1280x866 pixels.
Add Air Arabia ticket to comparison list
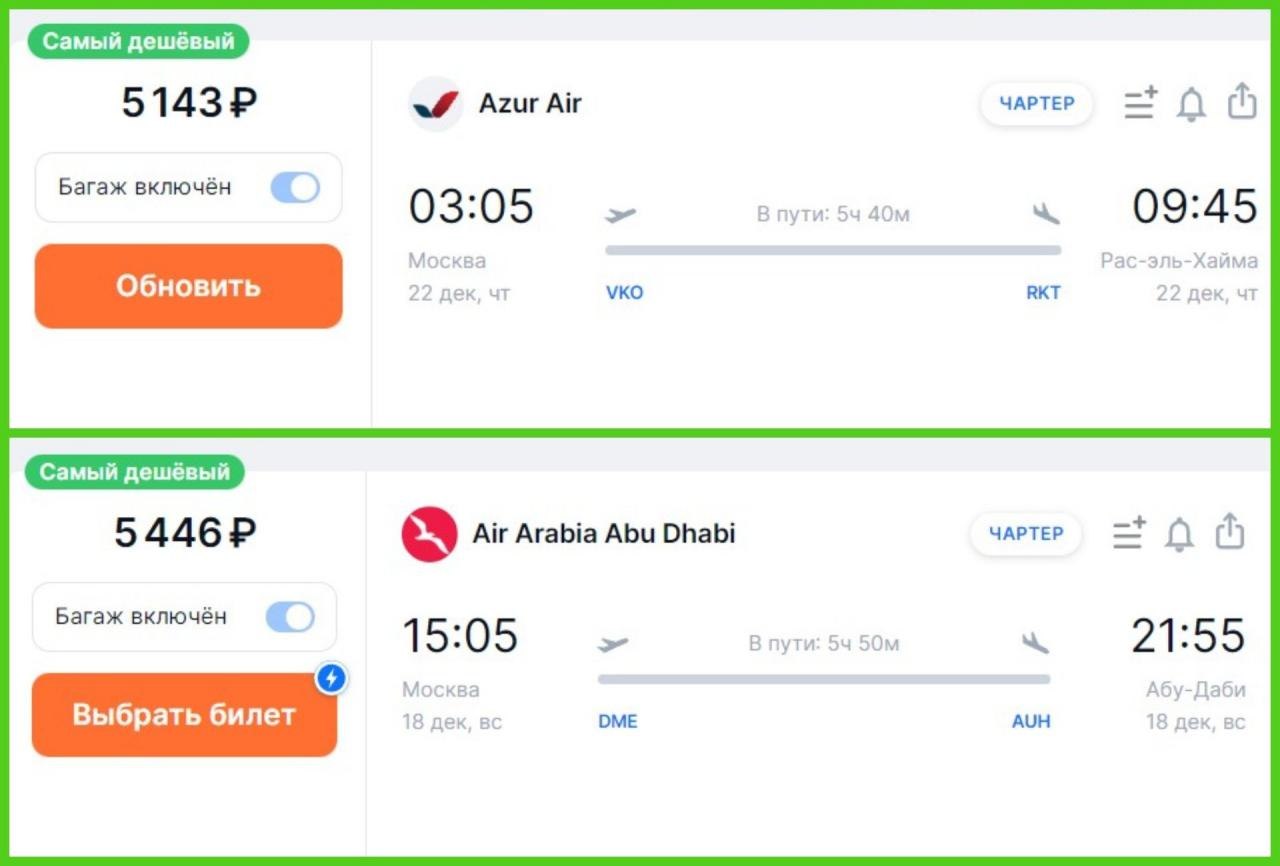click(x=1129, y=533)
